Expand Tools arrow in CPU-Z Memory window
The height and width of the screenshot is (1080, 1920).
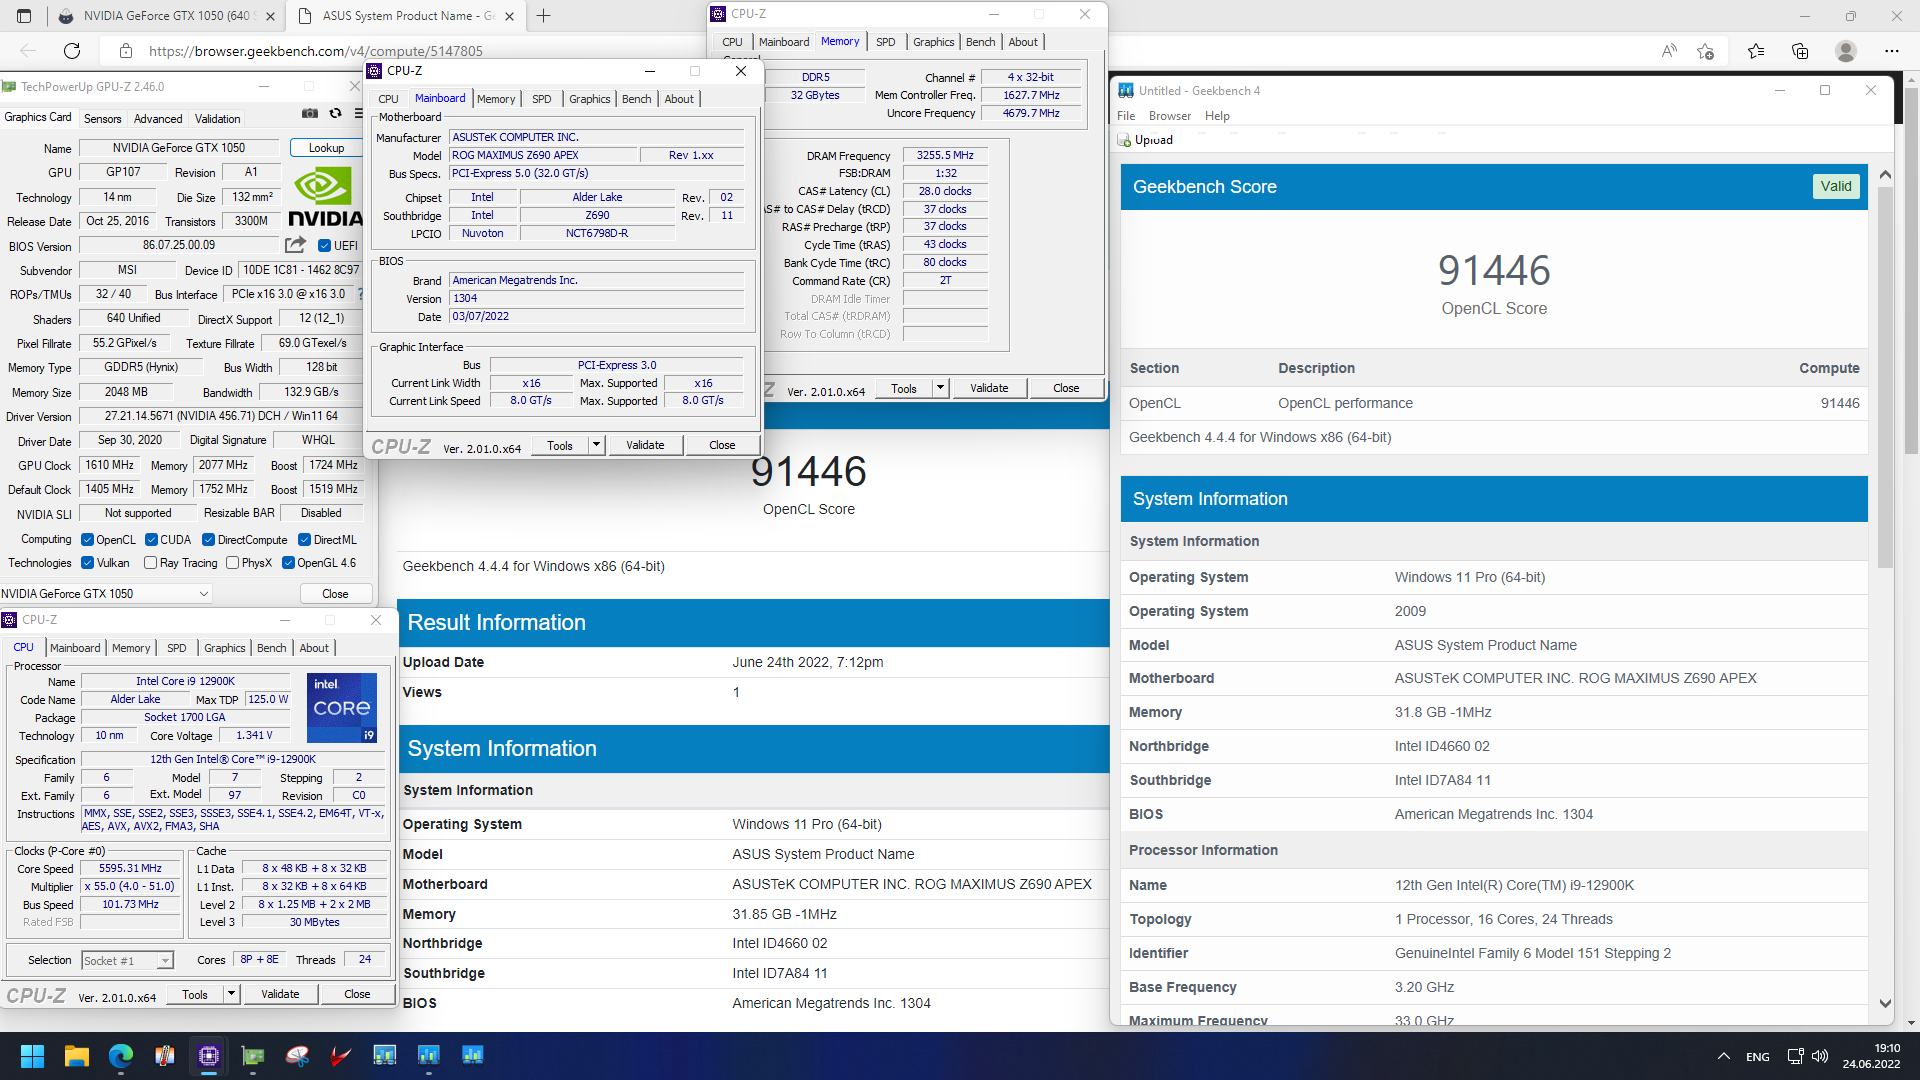pos(940,388)
